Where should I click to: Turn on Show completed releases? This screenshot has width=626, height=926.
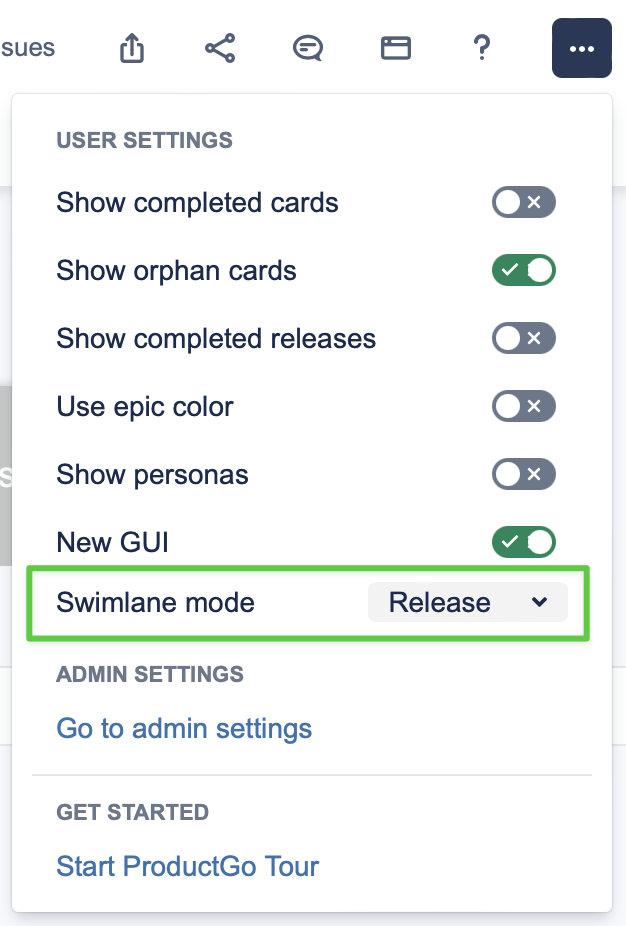(x=523, y=339)
